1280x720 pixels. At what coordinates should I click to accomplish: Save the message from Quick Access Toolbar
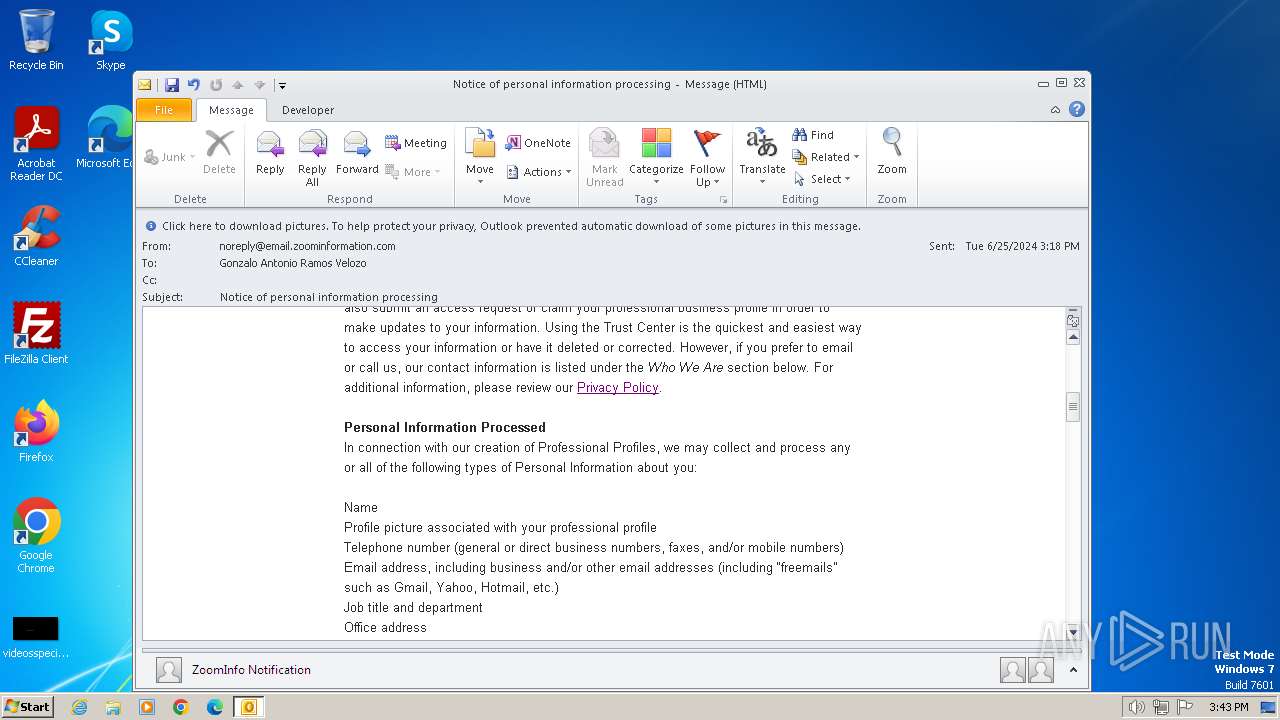click(172, 85)
